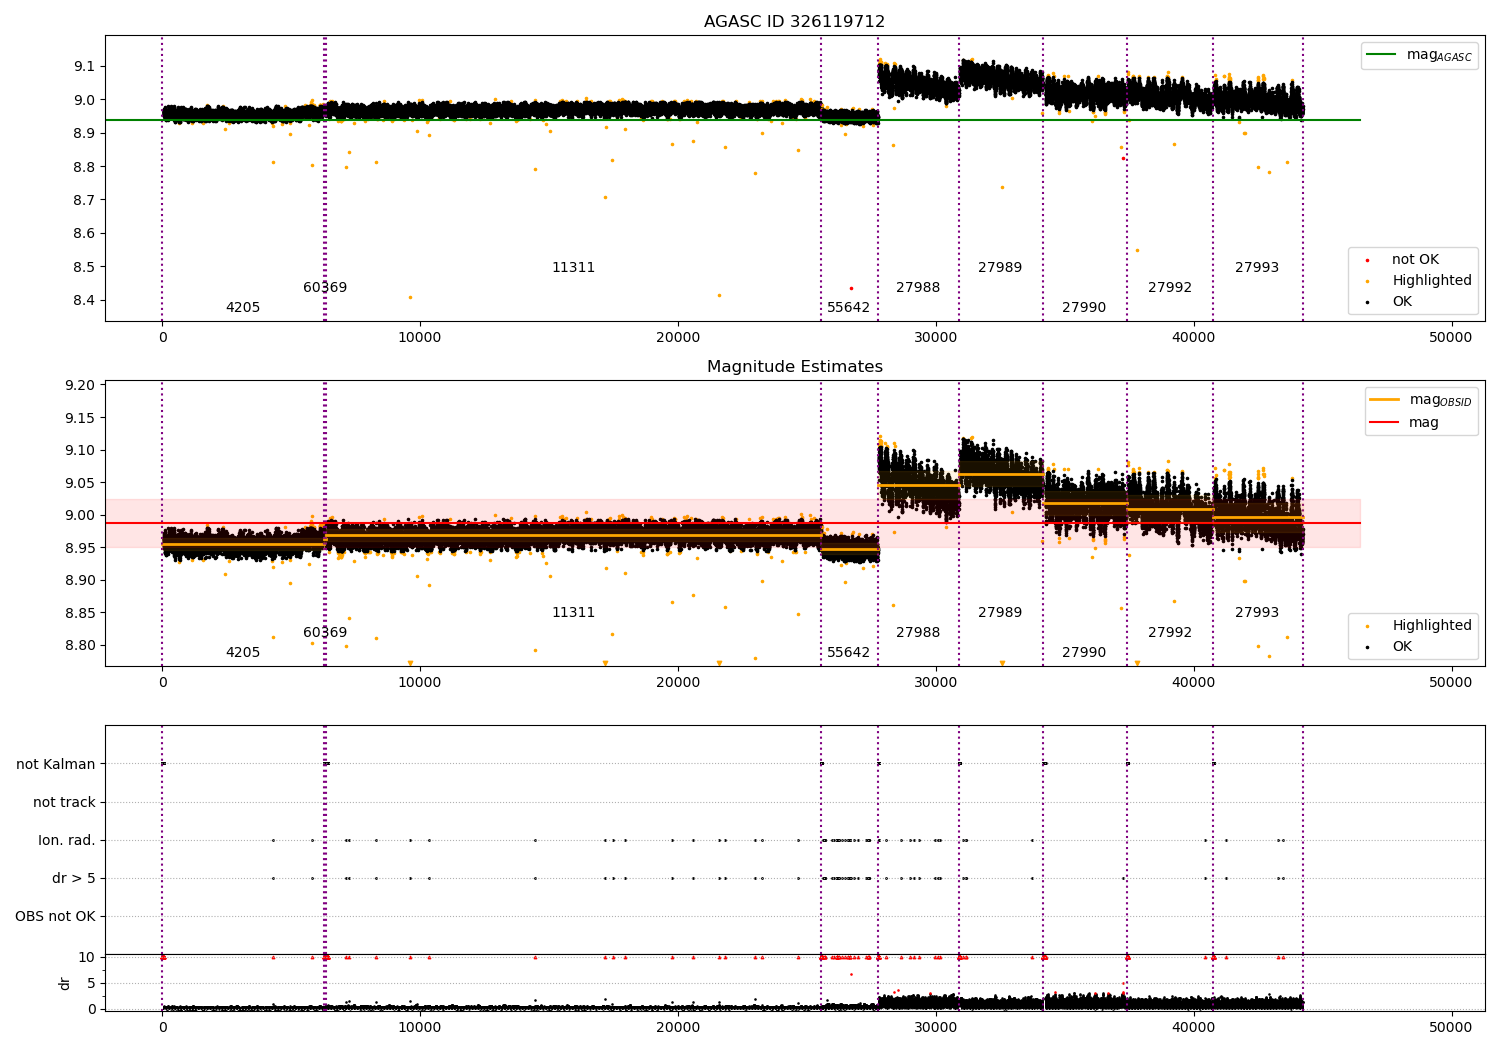The image size is (1500, 1050).
Task: Click obsid label 27989 in middle plot
Action: point(1000,613)
